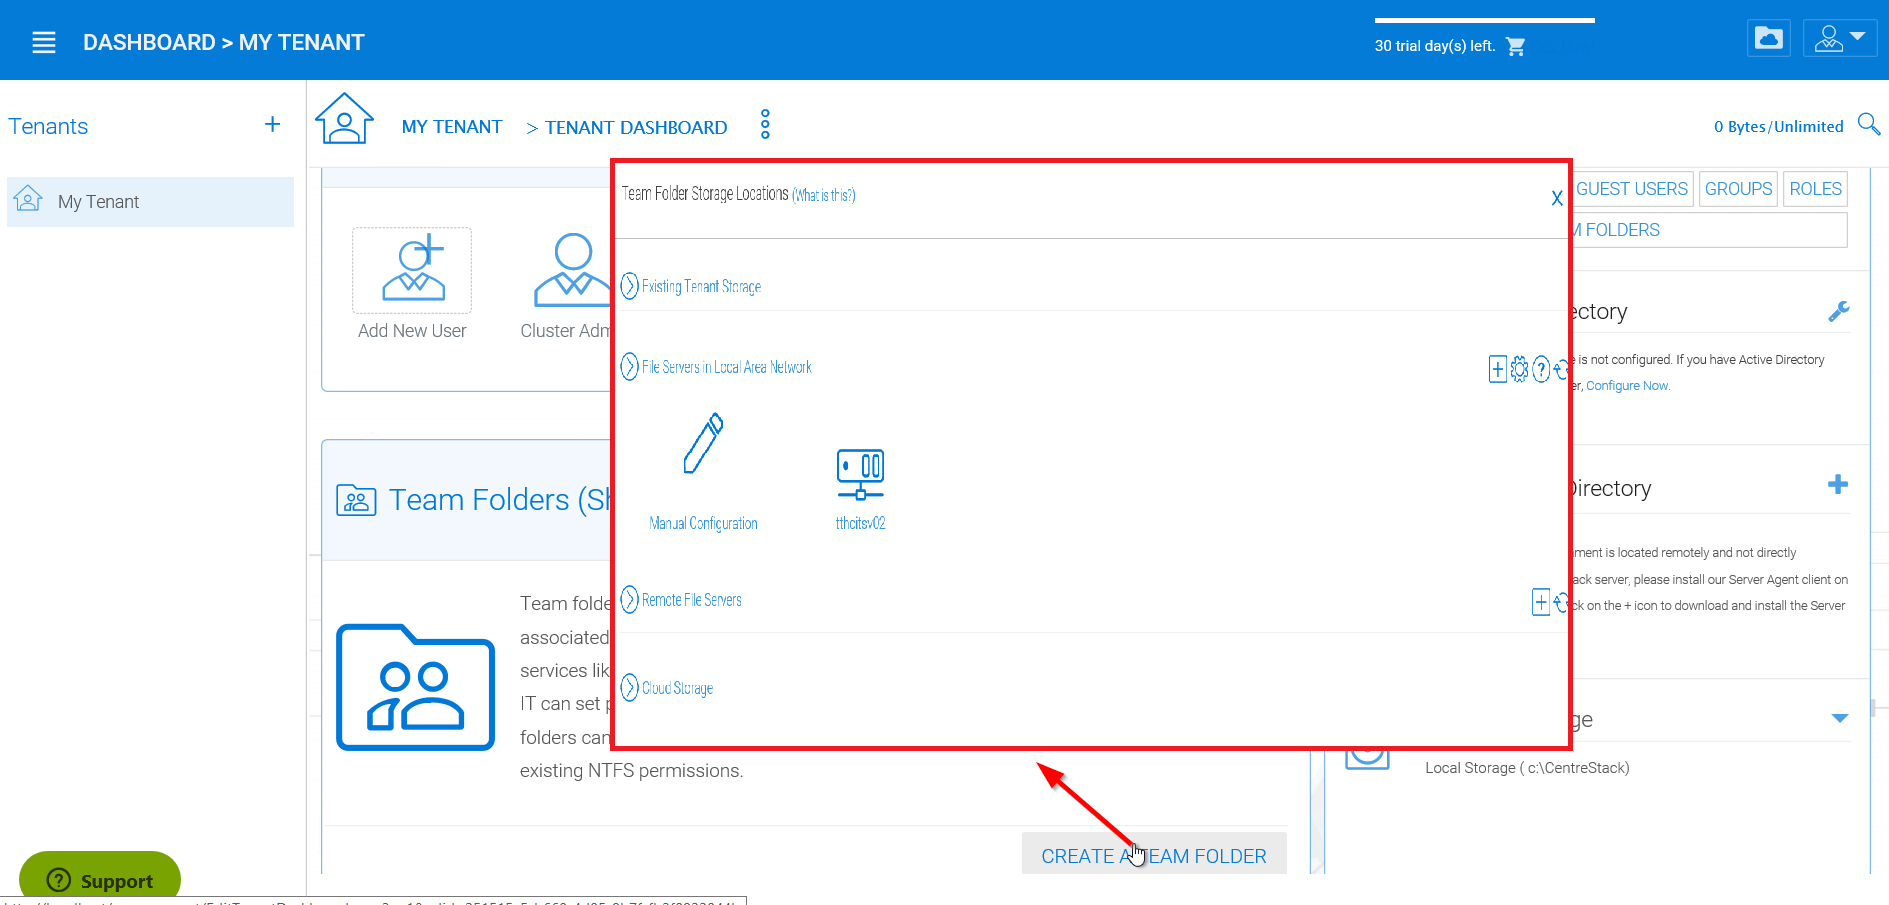The height and width of the screenshot is (905, 1889).
Task: Click Add New User icon
Action: click(412, 270)
